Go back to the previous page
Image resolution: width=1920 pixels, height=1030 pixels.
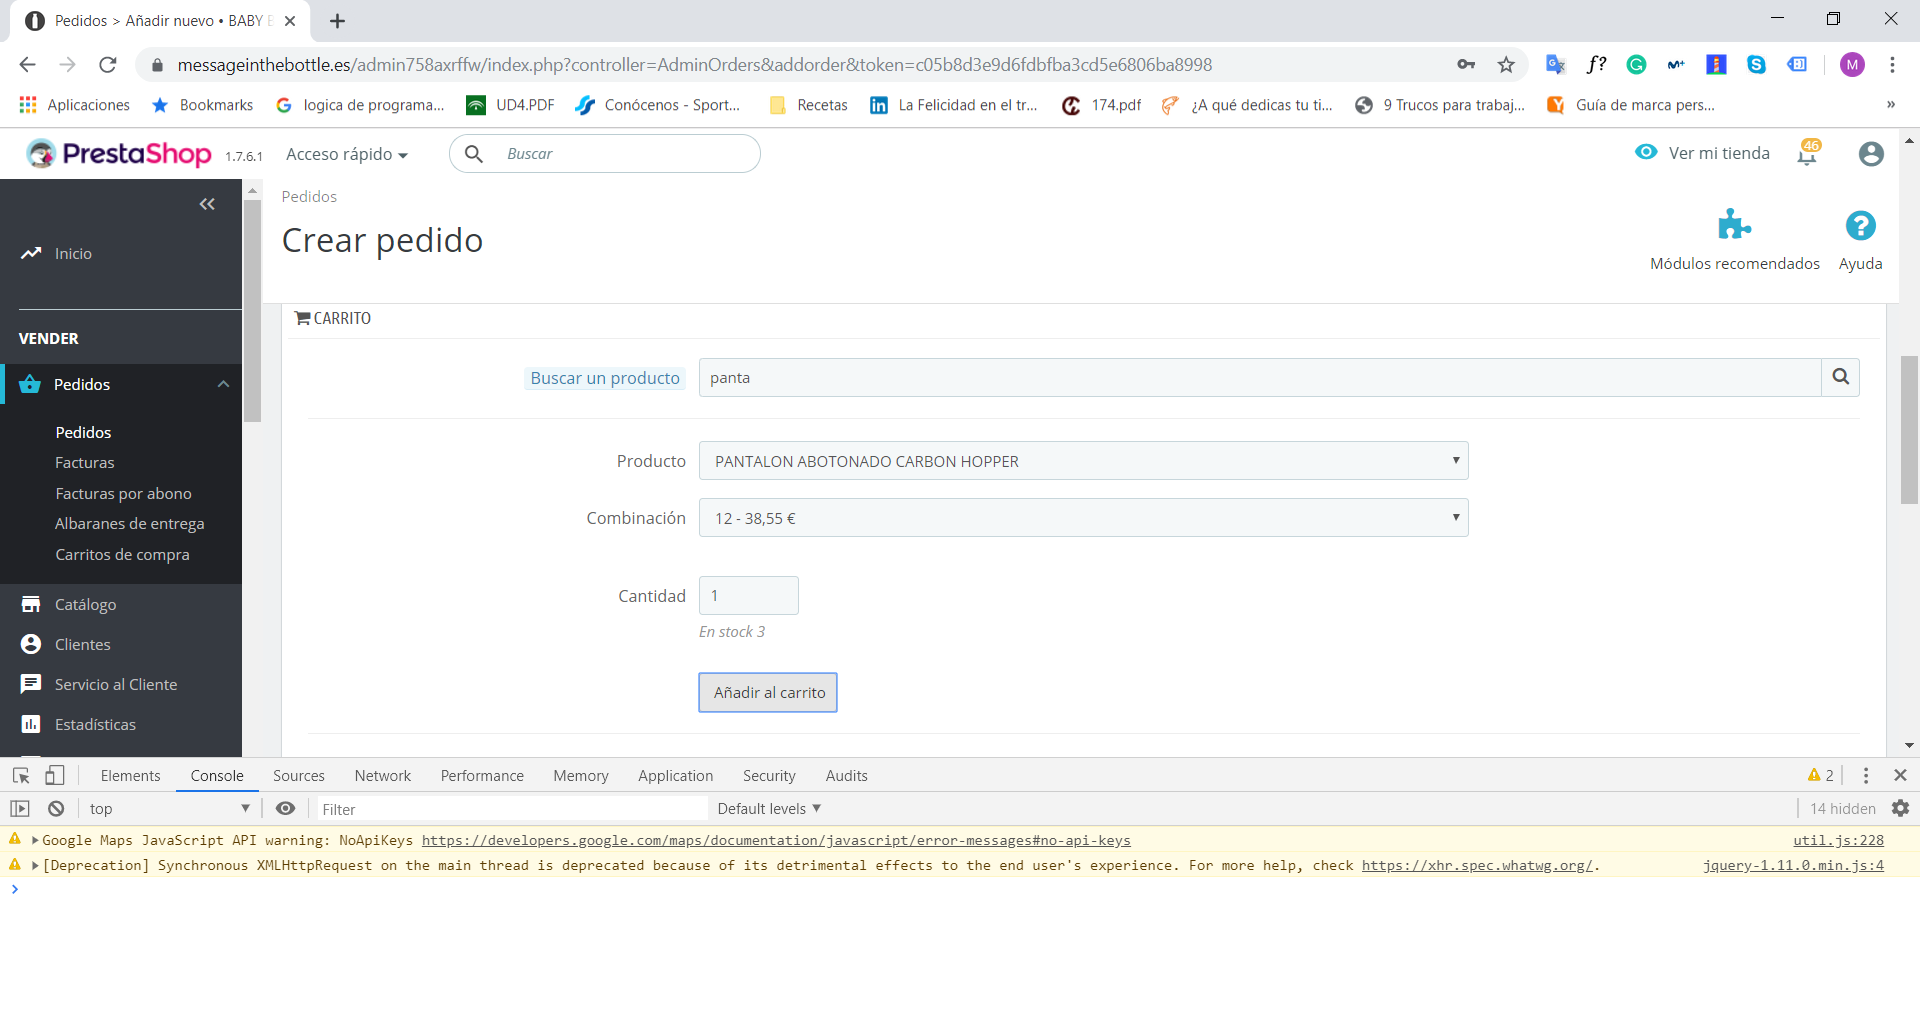tap(27, 65)
